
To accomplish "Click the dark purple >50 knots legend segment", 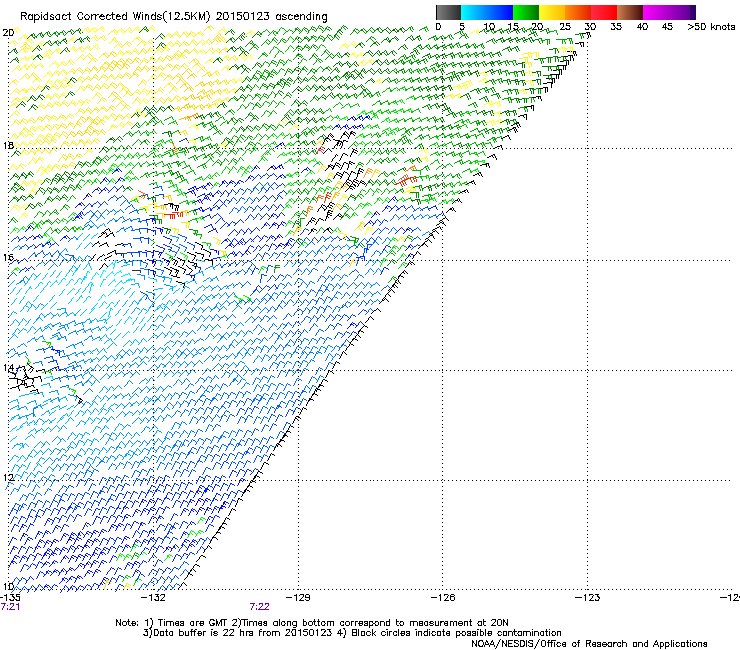I will [693, 12].
